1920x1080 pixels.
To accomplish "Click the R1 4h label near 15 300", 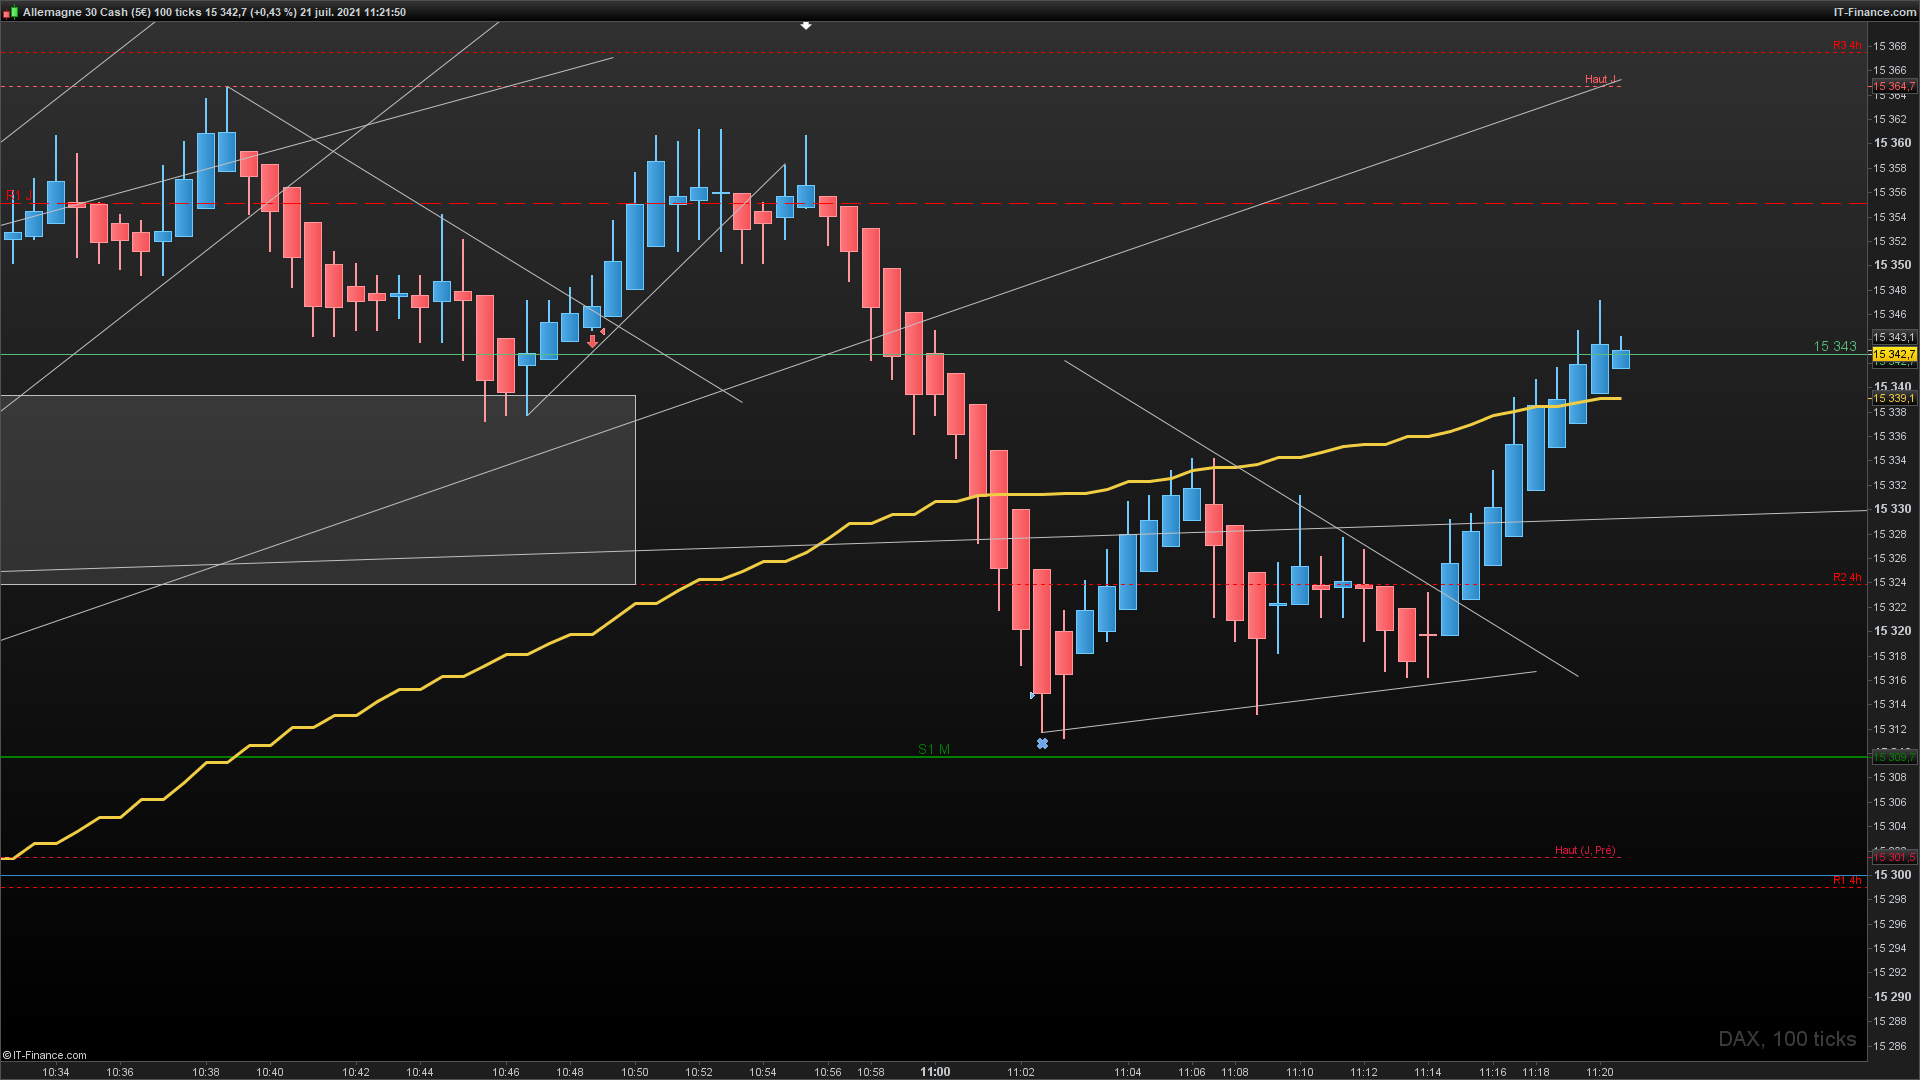I will 1846,880.
